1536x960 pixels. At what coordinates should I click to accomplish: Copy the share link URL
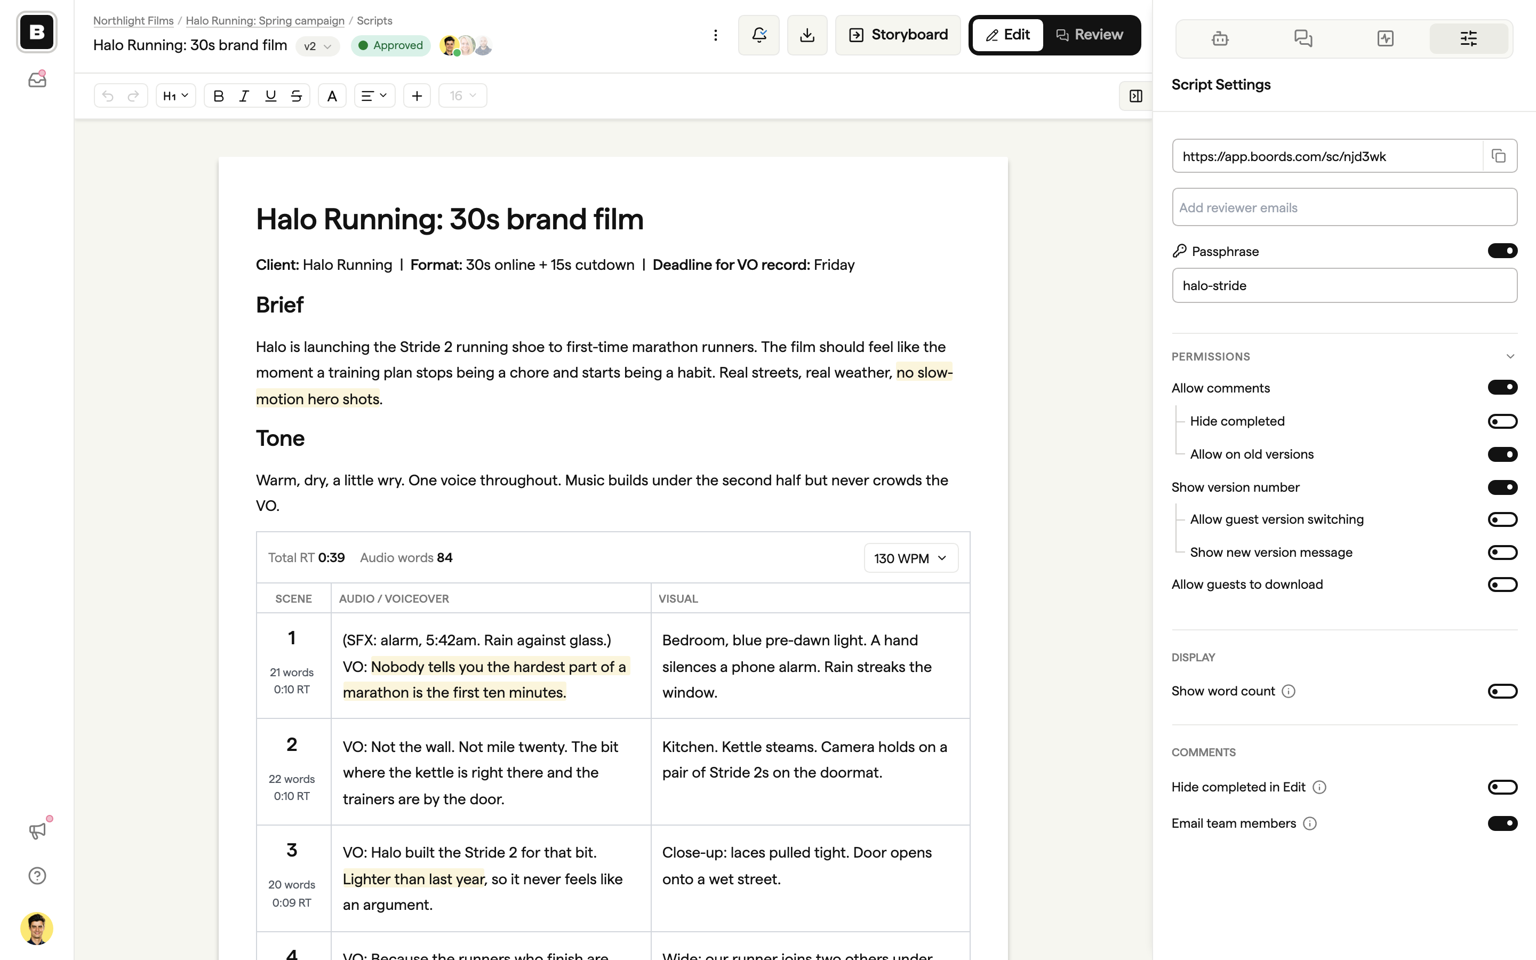pyautogui.click(x=1498, y=156)
